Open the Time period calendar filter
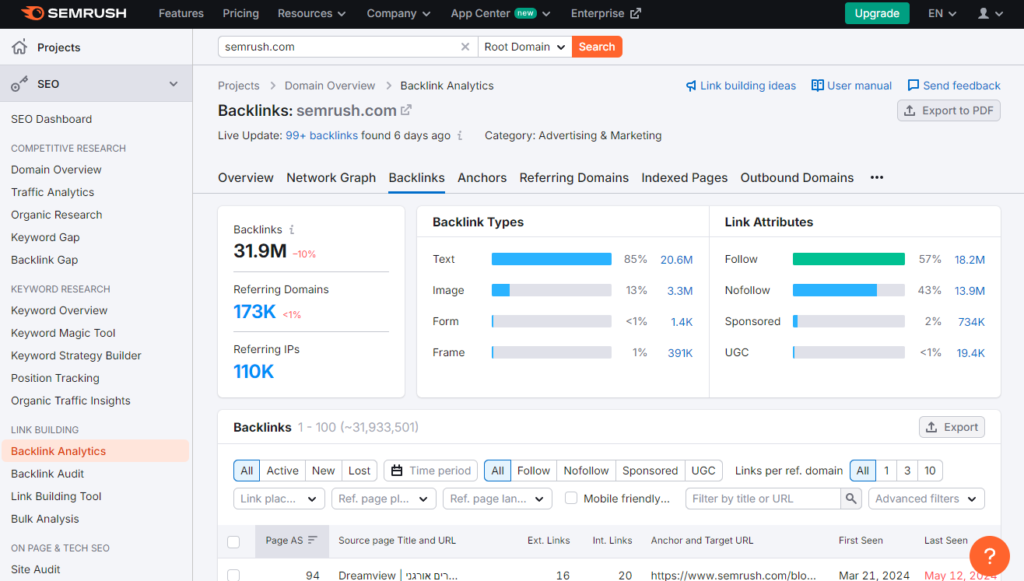Image resolution: width=1024 pixels, height=581 pixels. pyautogui.click(x=430, y=471)
